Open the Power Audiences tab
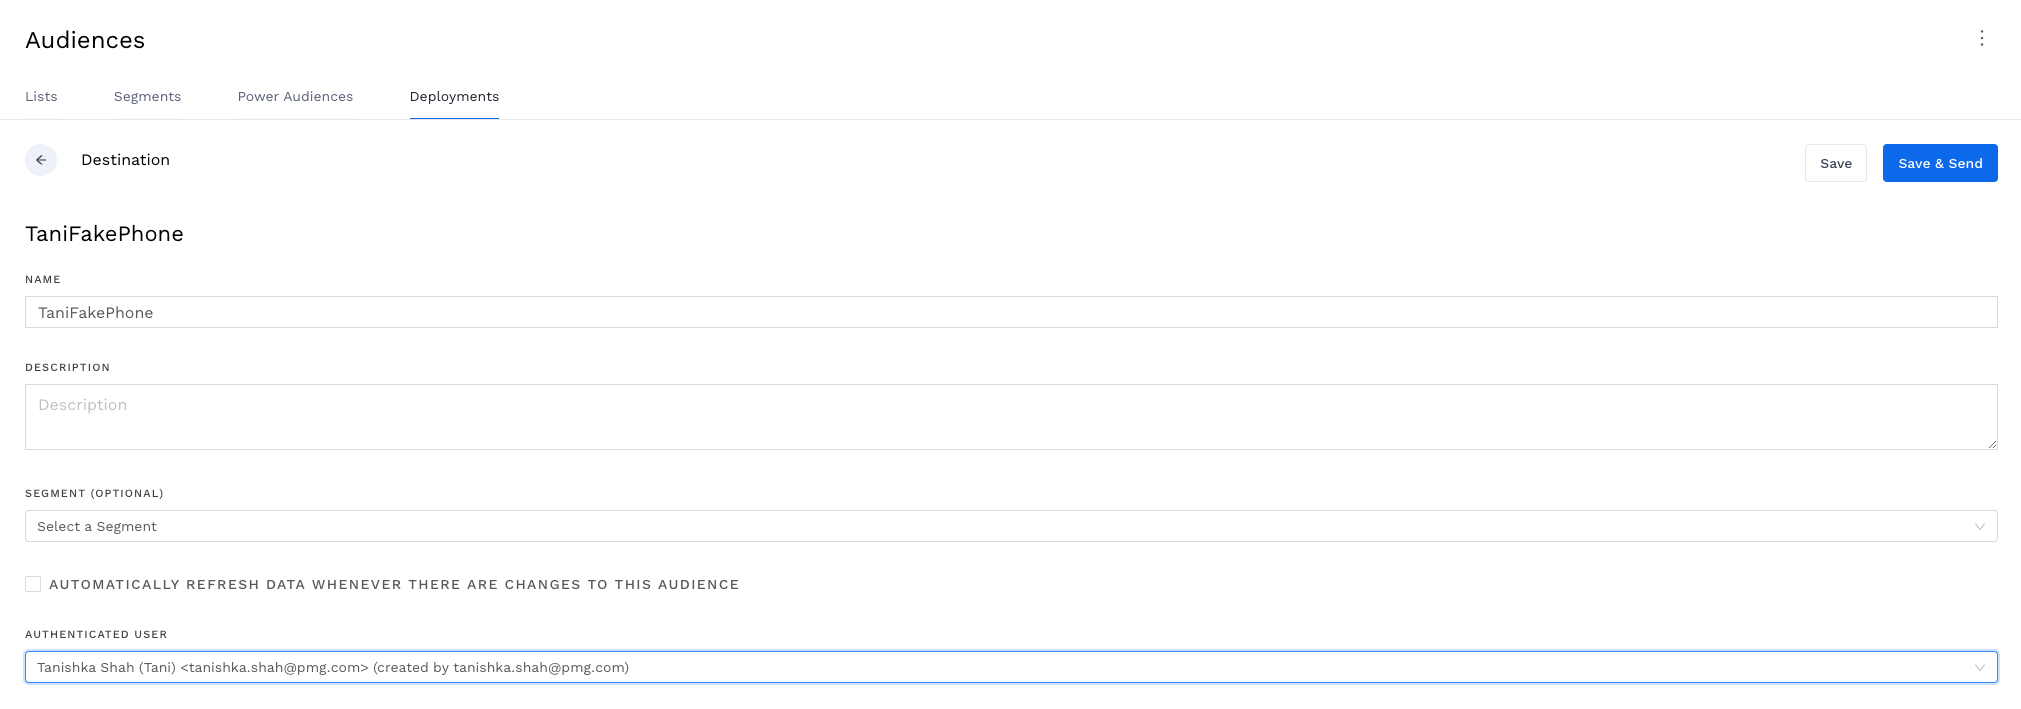The image size is (2021, 709). [295, 96]
